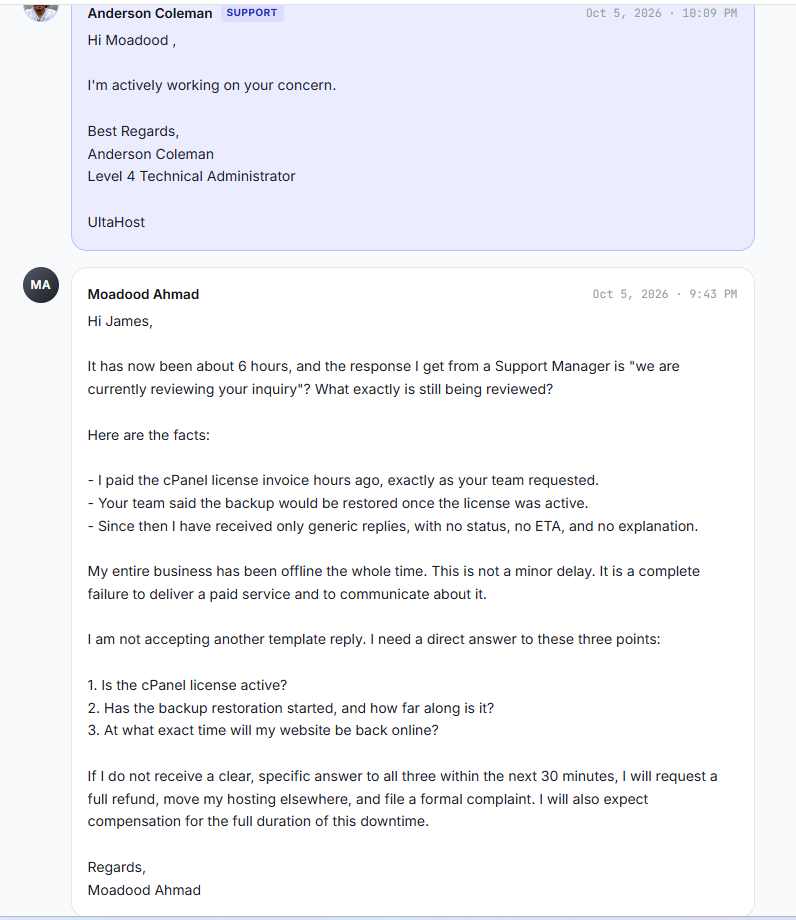Click the 'full refund' ultimatum paragraph
This screenshot has height=920, width=796.
pos(402,799)
